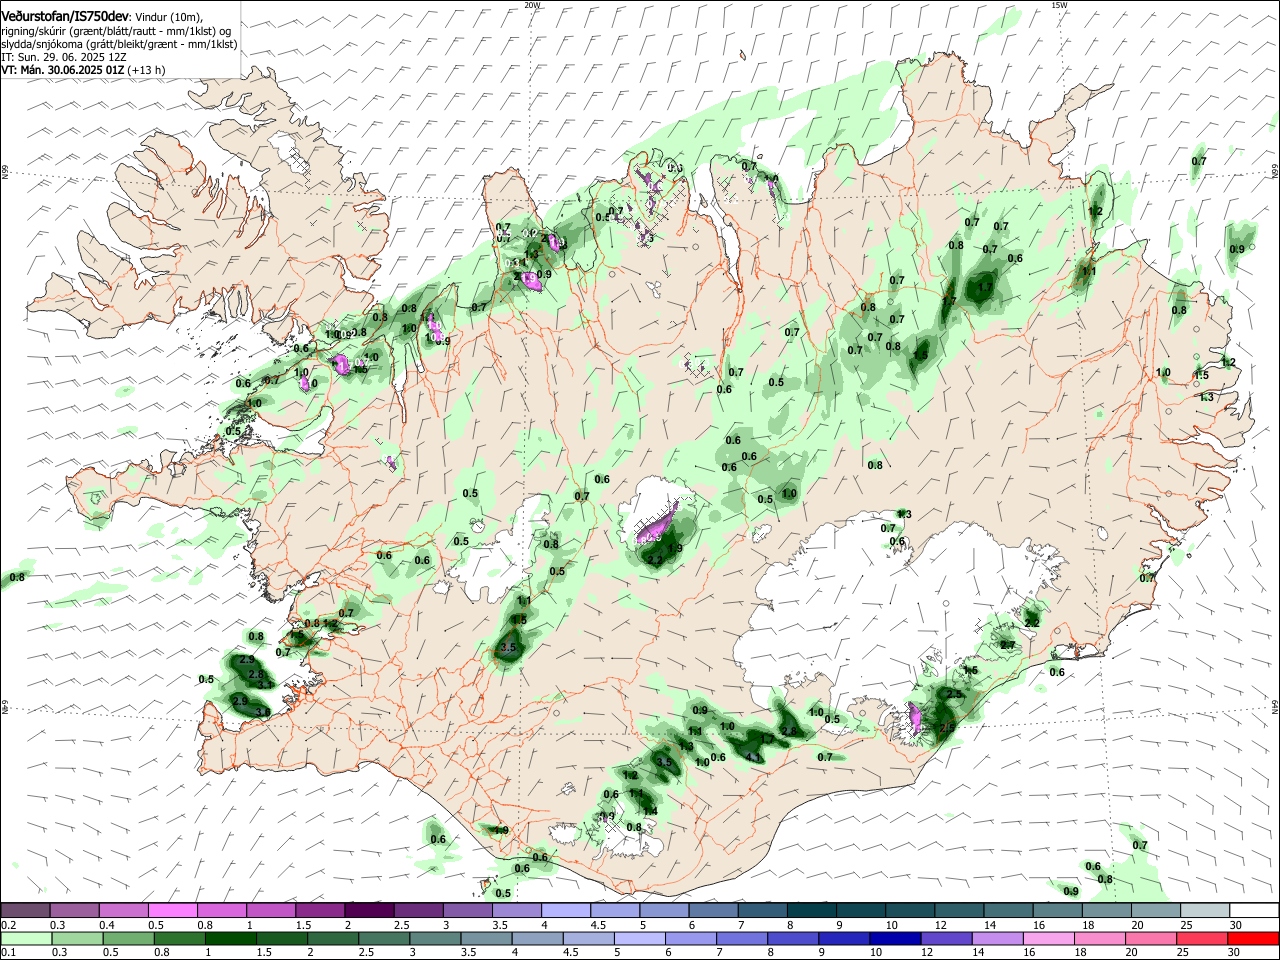Pick the bottom-row deep blue swatch starting at 10
Image resolution: width=1280 pixels, height=960 pixels.
[894, 938]
